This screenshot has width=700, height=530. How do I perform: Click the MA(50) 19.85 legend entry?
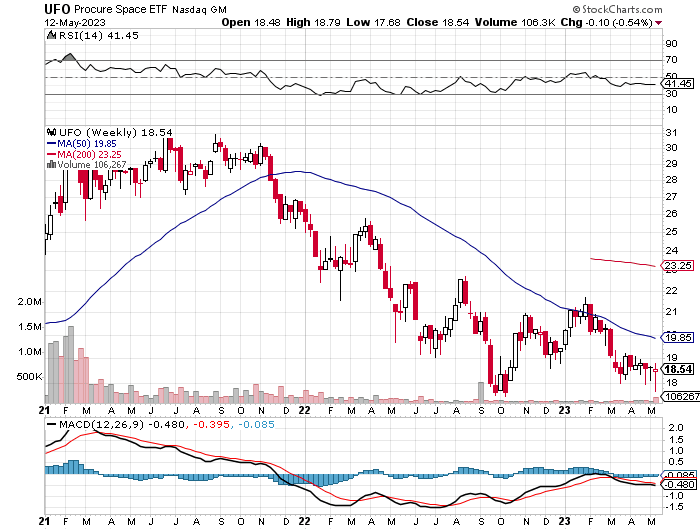click(82, 143)
